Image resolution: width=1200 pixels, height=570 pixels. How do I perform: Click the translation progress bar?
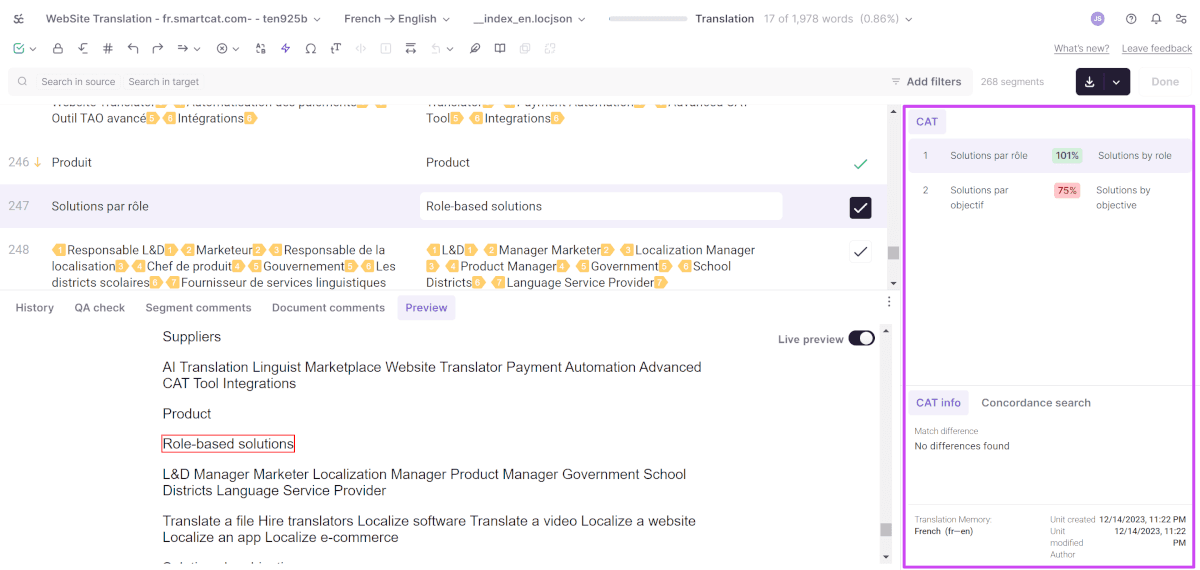tap(647, 19)
